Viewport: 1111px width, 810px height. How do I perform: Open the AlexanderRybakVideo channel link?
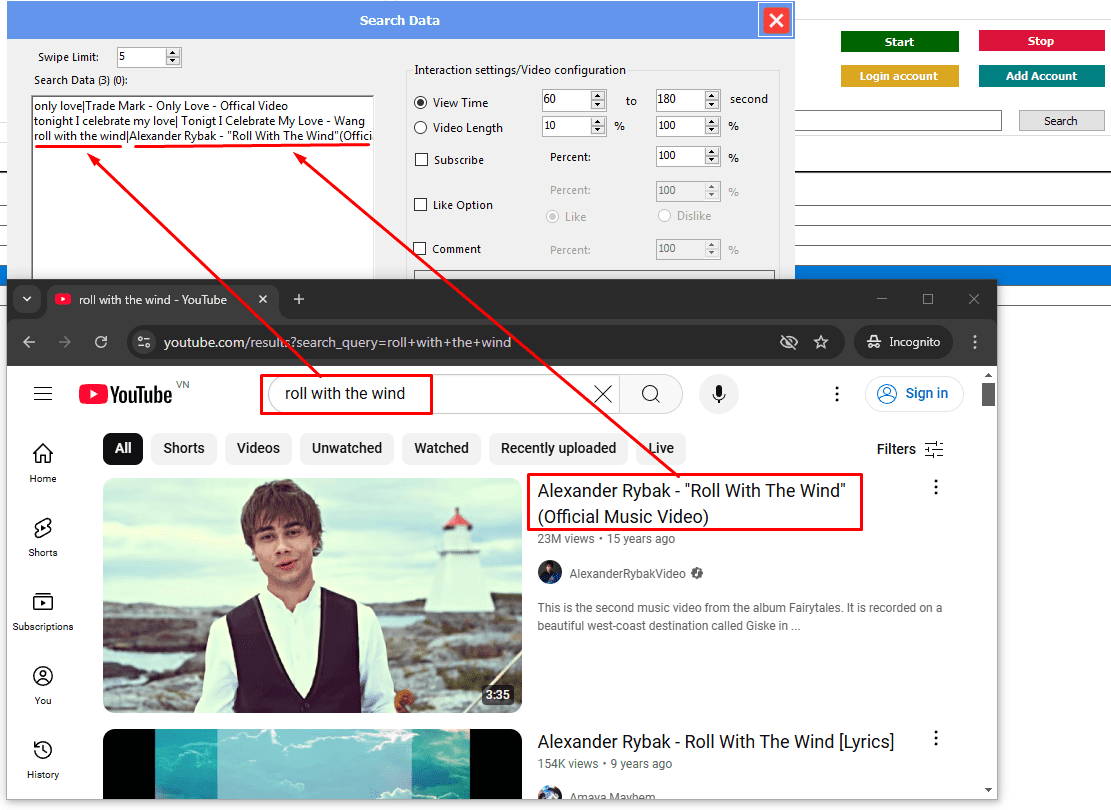627,574
